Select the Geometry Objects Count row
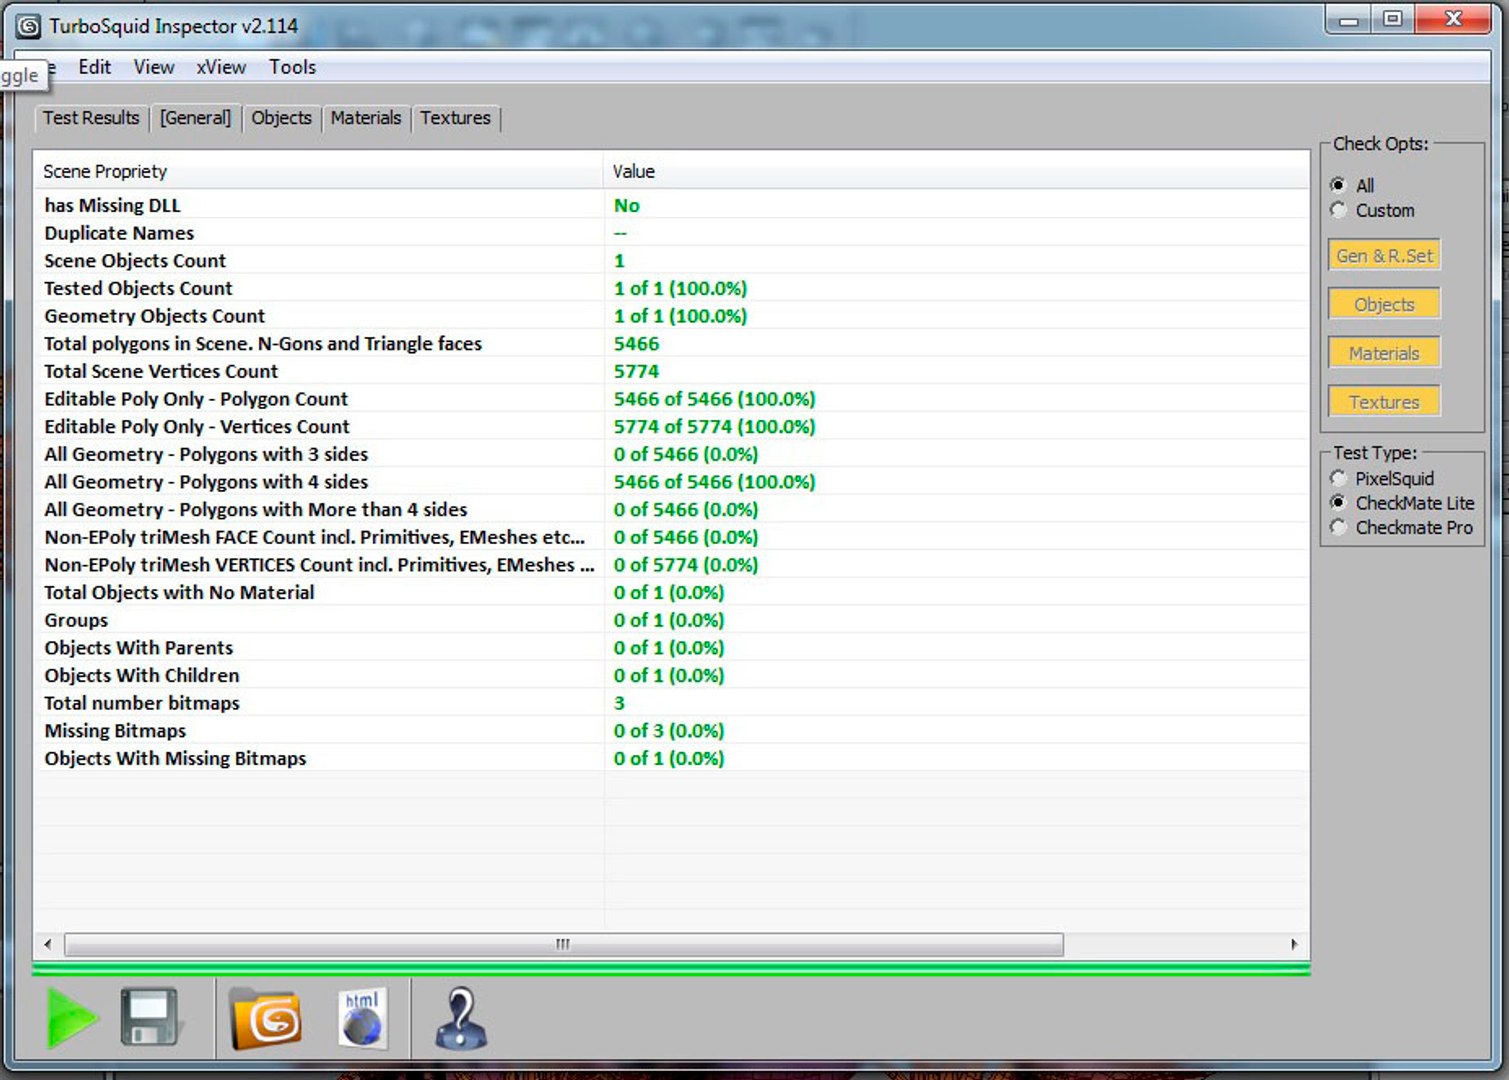The image size is (1509, 1080). click(671, 316)
